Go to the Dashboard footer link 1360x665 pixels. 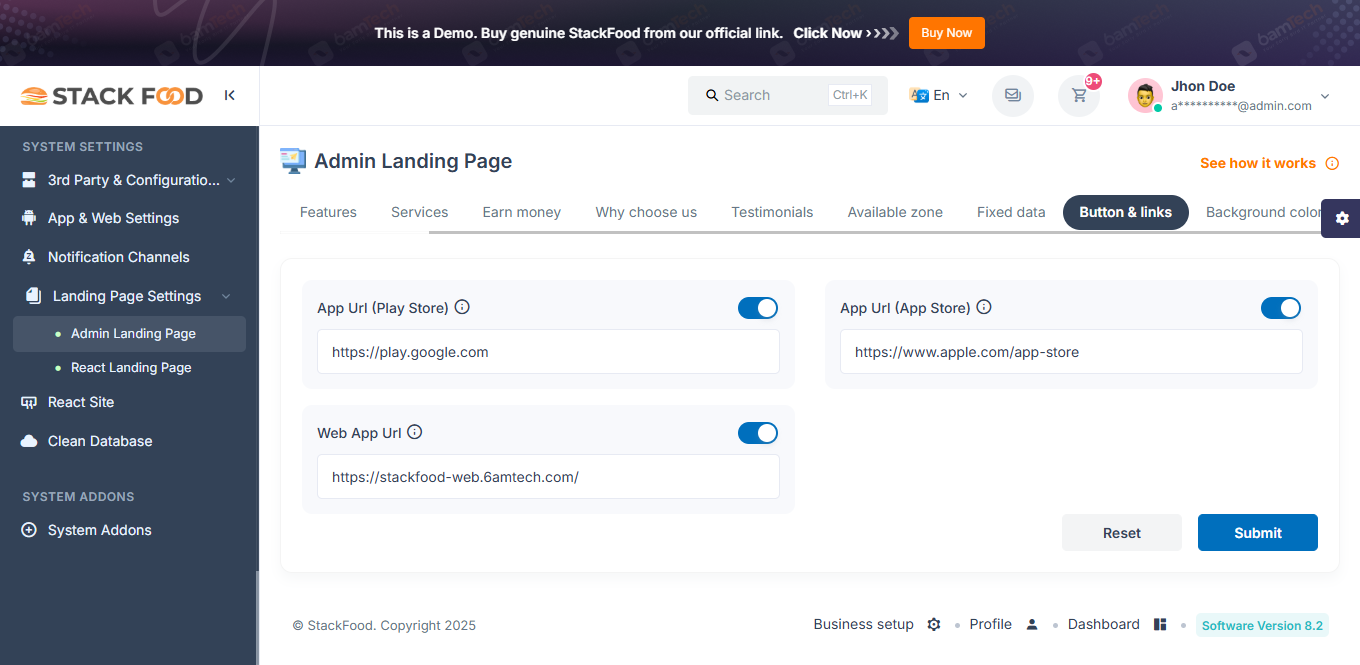tap(1104, 624)
